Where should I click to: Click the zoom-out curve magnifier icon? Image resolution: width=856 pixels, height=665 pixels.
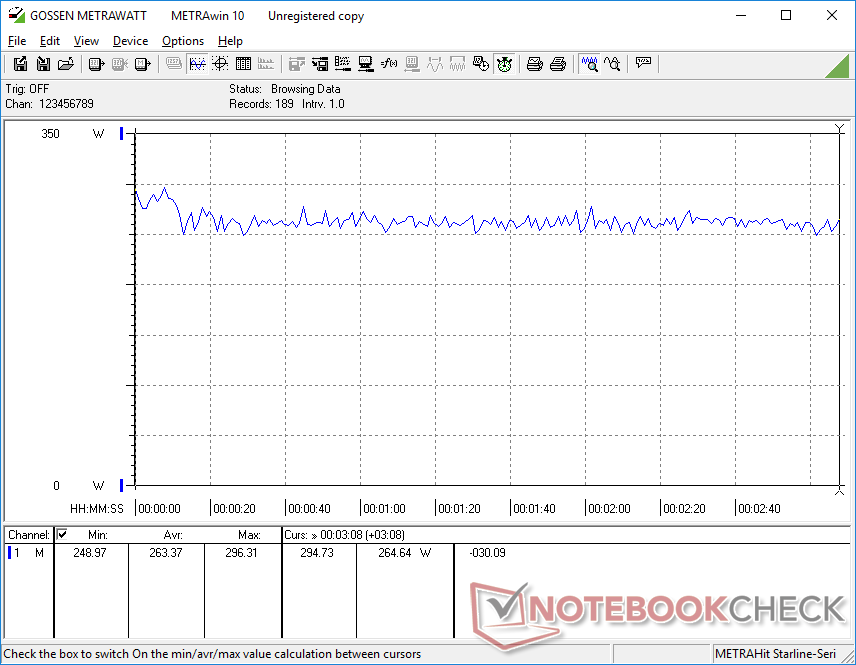coord(613,64)
